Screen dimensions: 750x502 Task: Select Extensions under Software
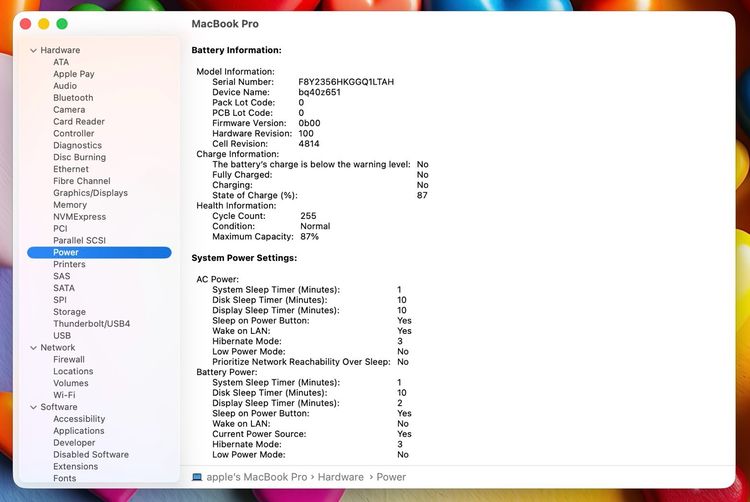[76, 467]
